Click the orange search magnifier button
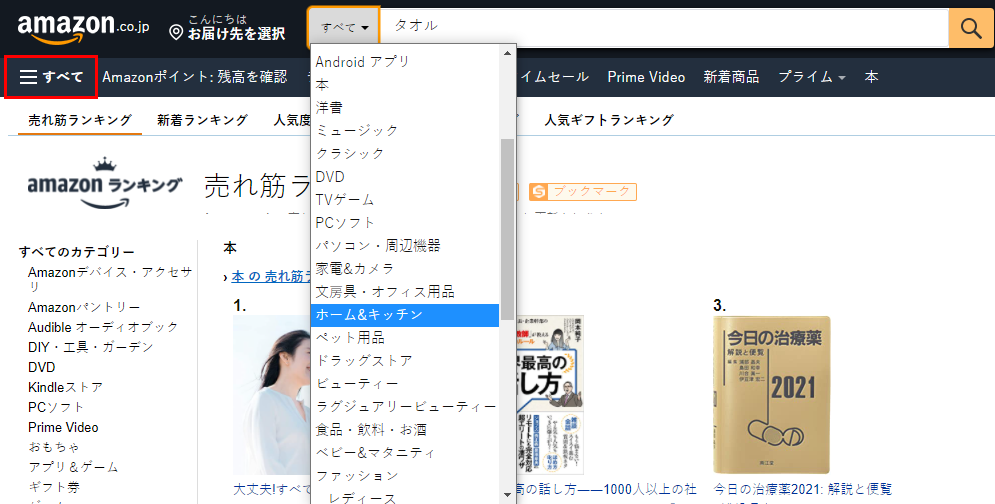The height and width of the screenshot is (504, 995). coord(971,28)
